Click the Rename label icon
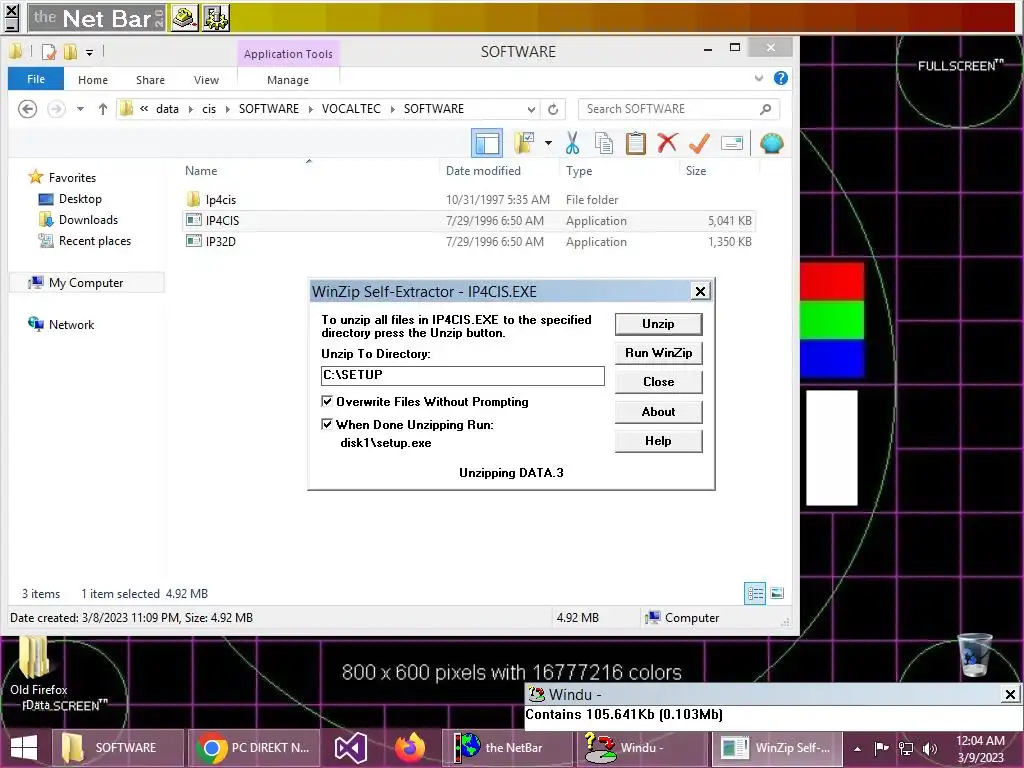This screenshot has width=1024, height=768. pyautogui.click(x=732, y=143)
